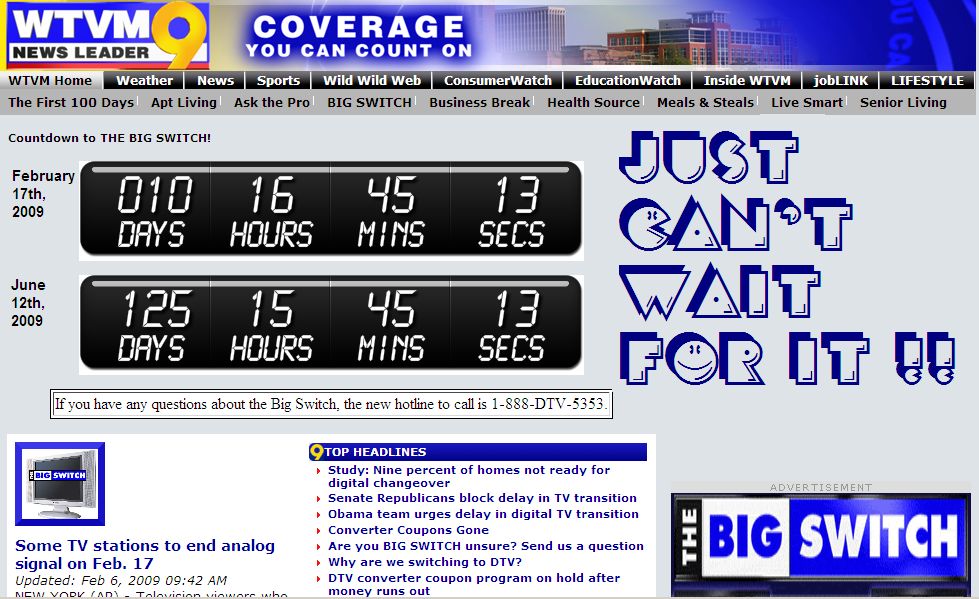This screenshot has width=979, height=599.
Task: Open Meals & Steals link
Action: click(x=706, y=102)
